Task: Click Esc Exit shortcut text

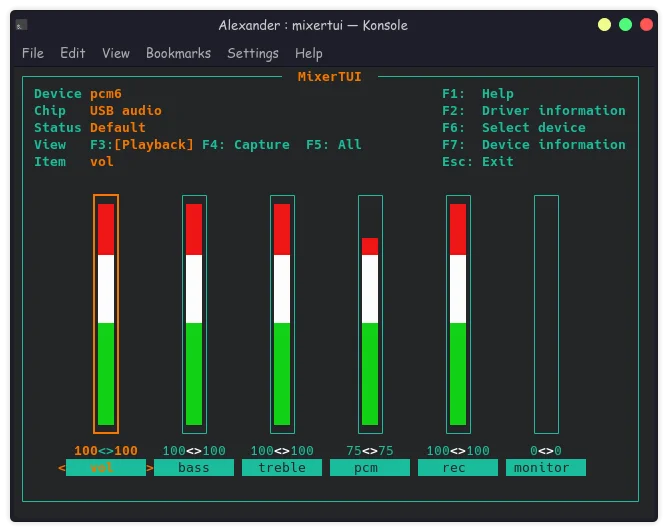Action: [478, 161]
